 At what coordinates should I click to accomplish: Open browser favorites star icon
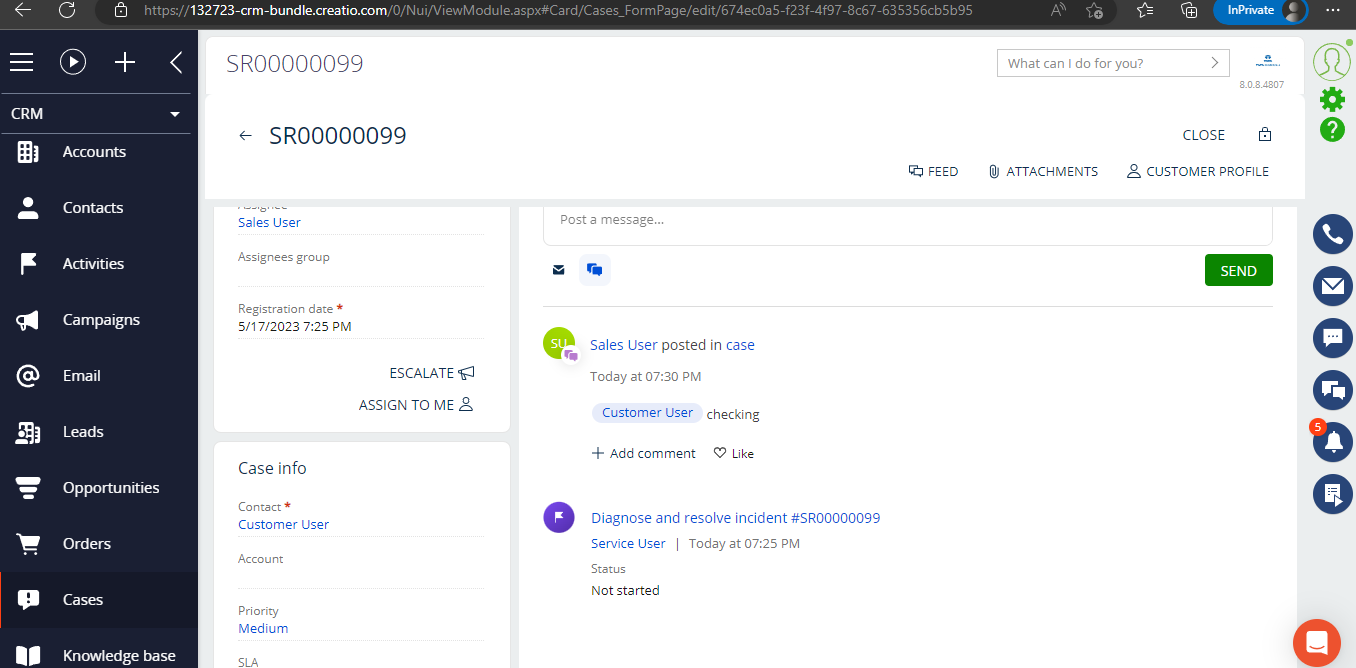tap(1145, 10)
